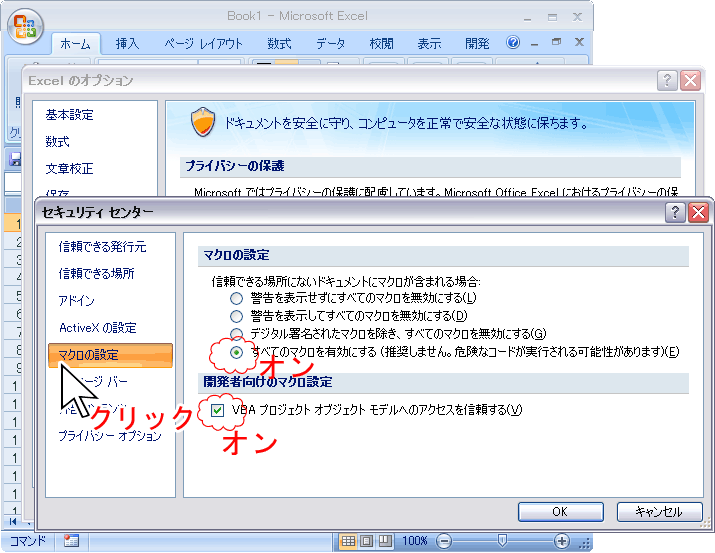Click help button in Excel Options dialog
This screenshot has height=553, width=715.
point(667,80)
